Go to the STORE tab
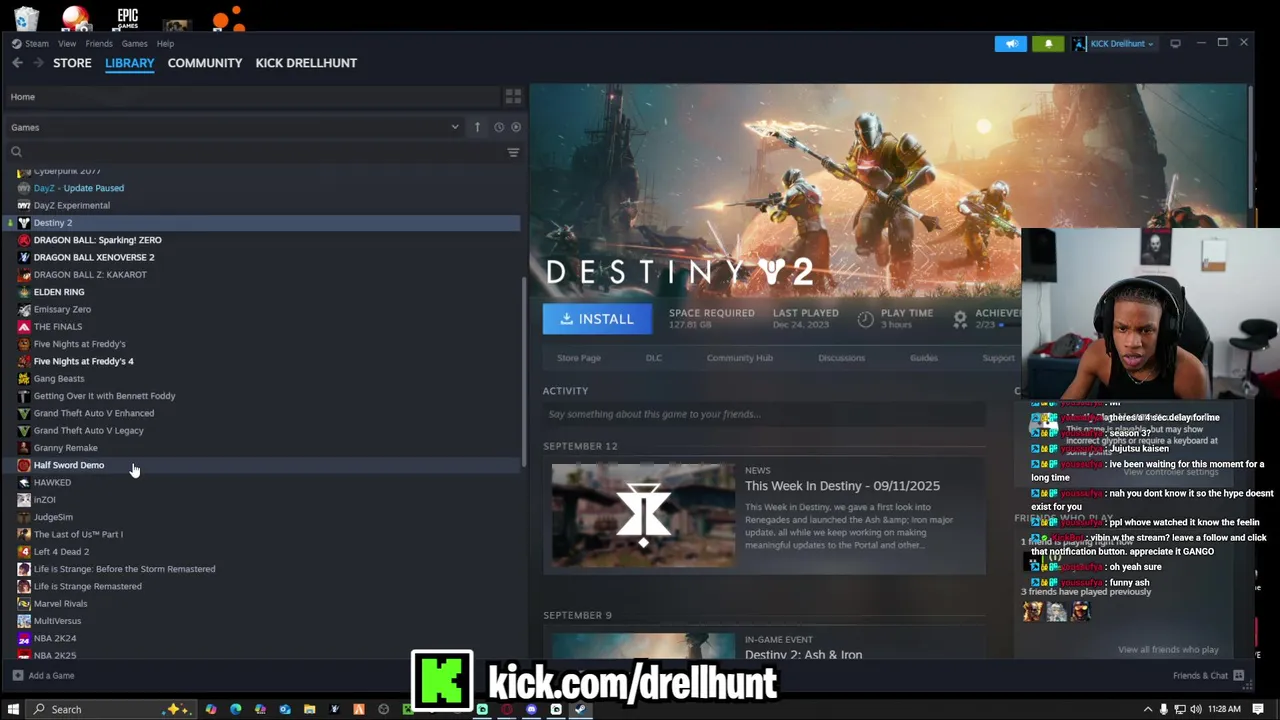 (x=72, y=63)
